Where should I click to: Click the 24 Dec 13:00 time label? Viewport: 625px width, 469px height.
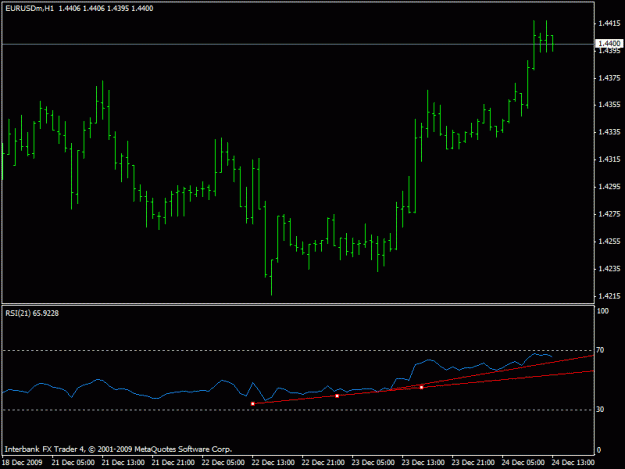[573, 462]
